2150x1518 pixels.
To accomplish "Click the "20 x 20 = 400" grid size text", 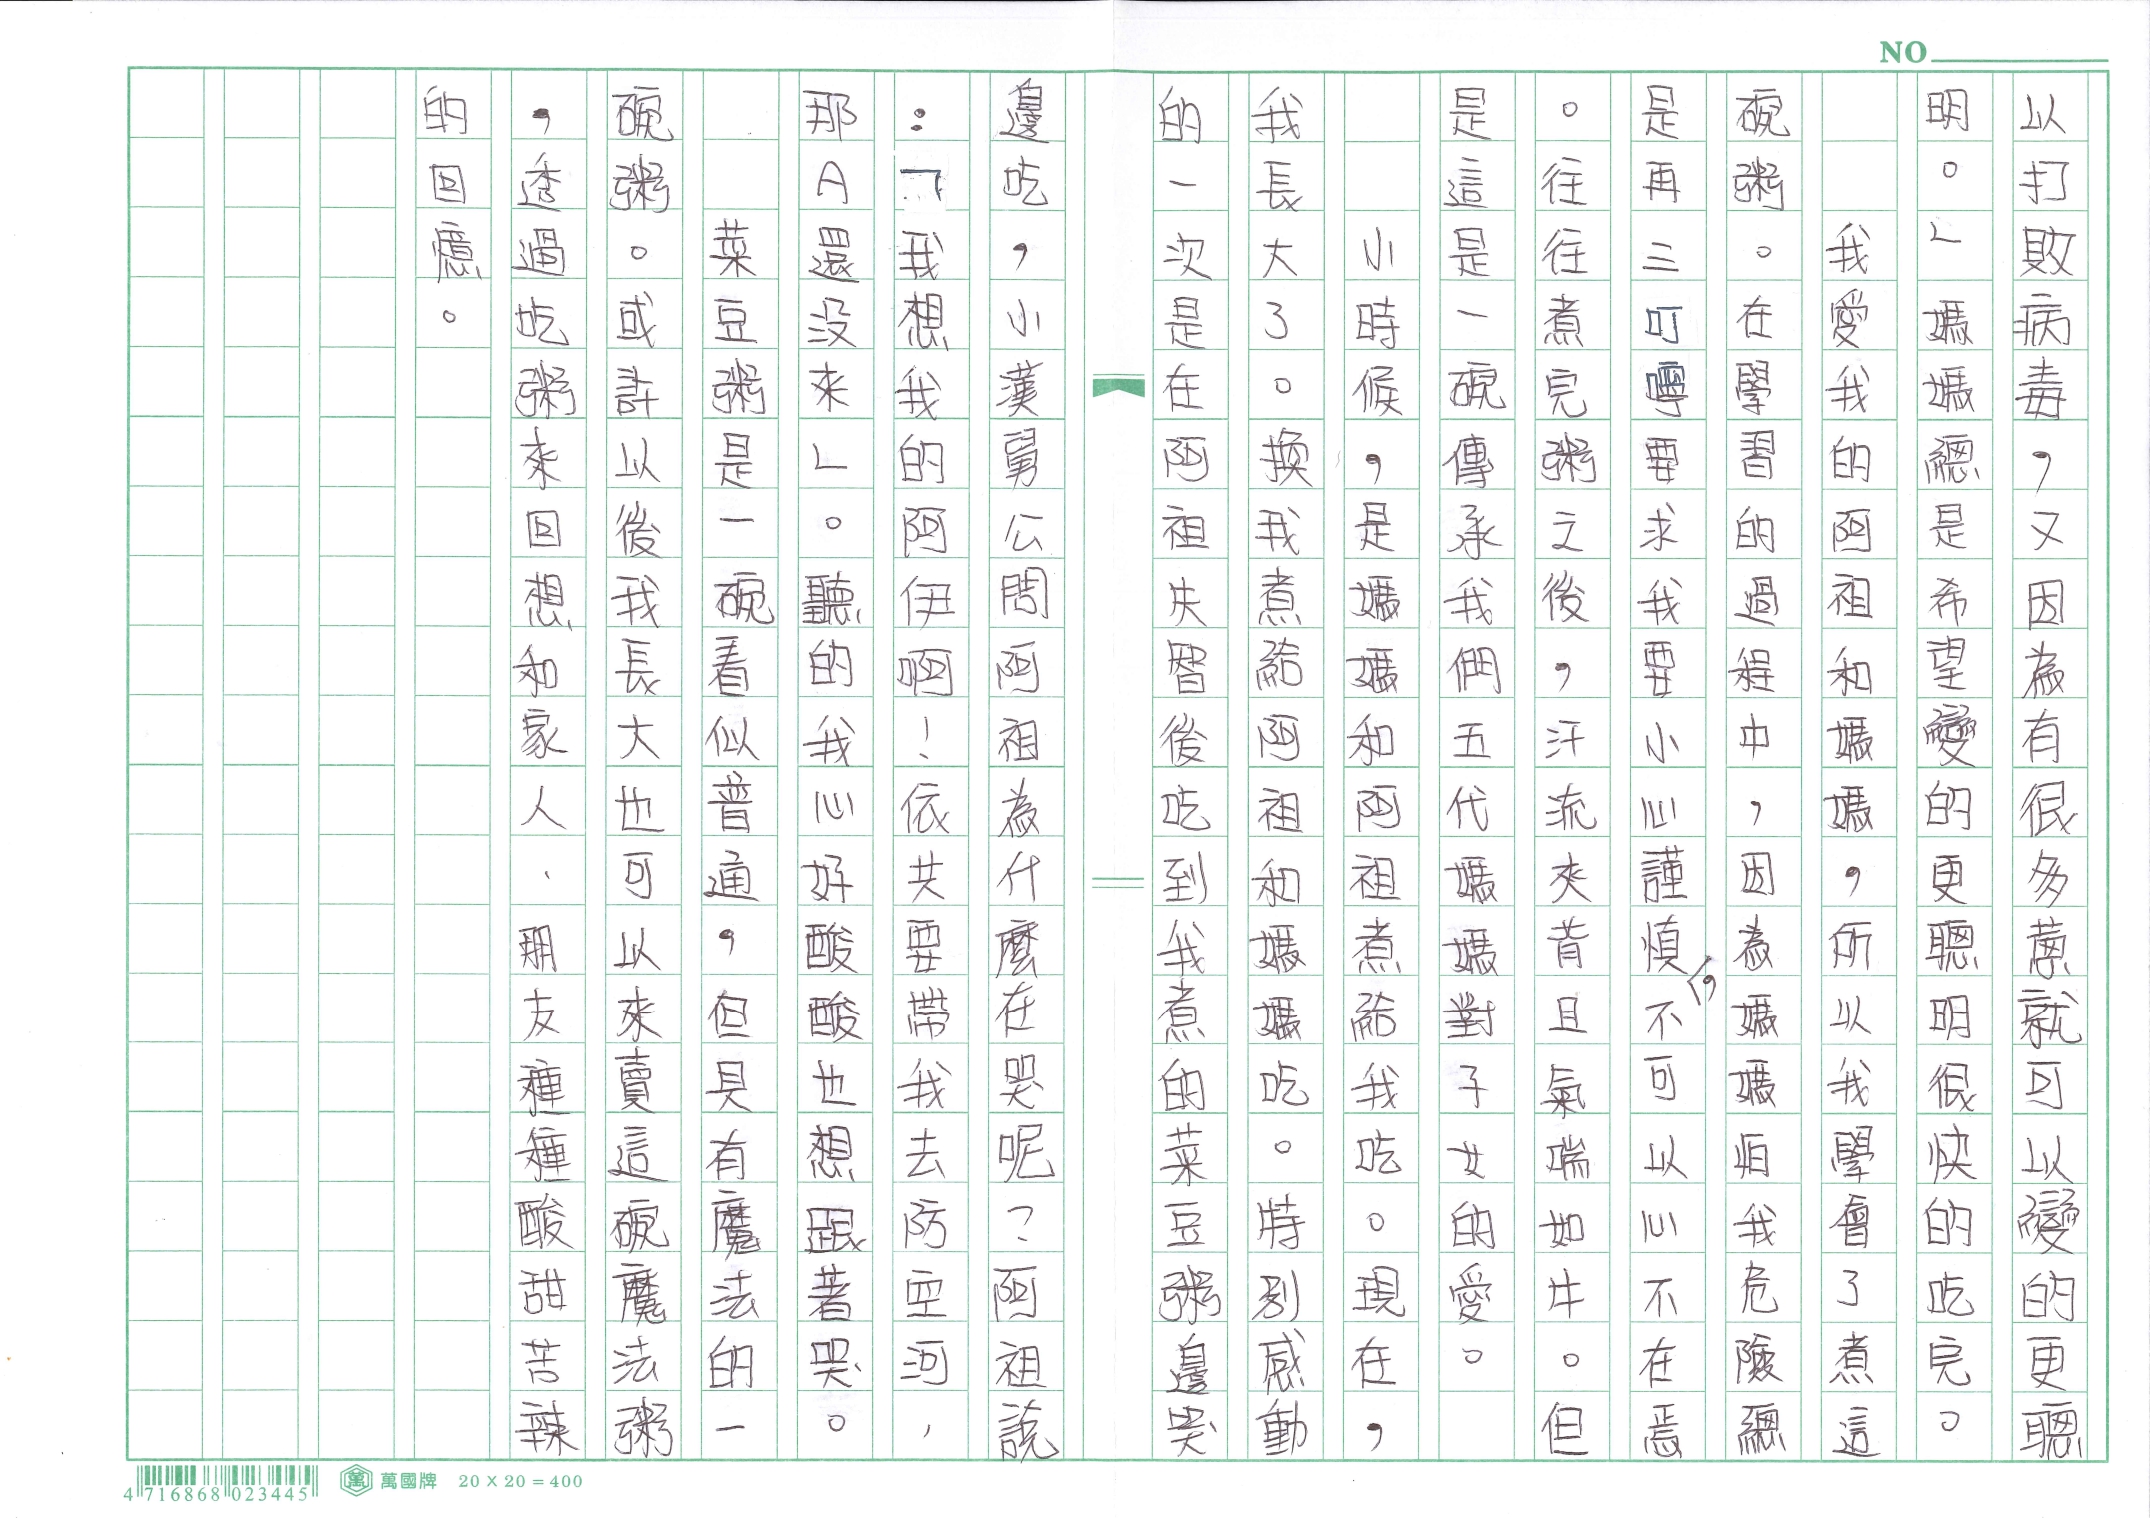I will tap(520, 1481).
